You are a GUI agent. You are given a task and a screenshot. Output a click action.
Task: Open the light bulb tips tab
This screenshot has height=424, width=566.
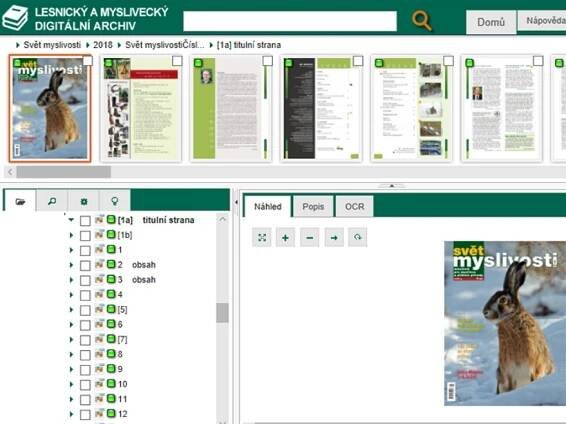(115, 201)
